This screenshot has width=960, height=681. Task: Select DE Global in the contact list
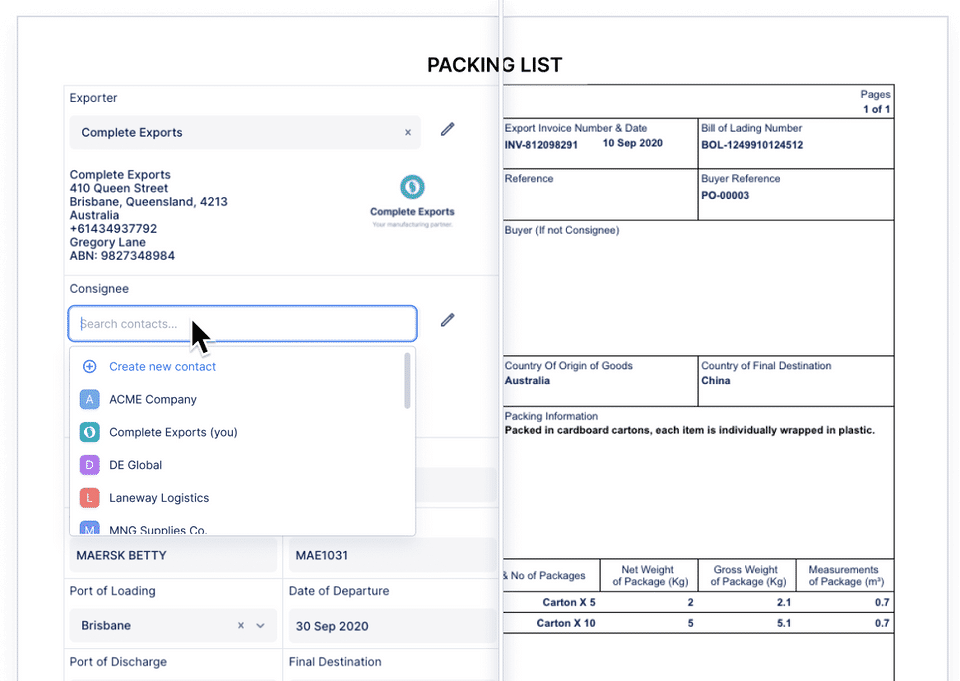135,465
